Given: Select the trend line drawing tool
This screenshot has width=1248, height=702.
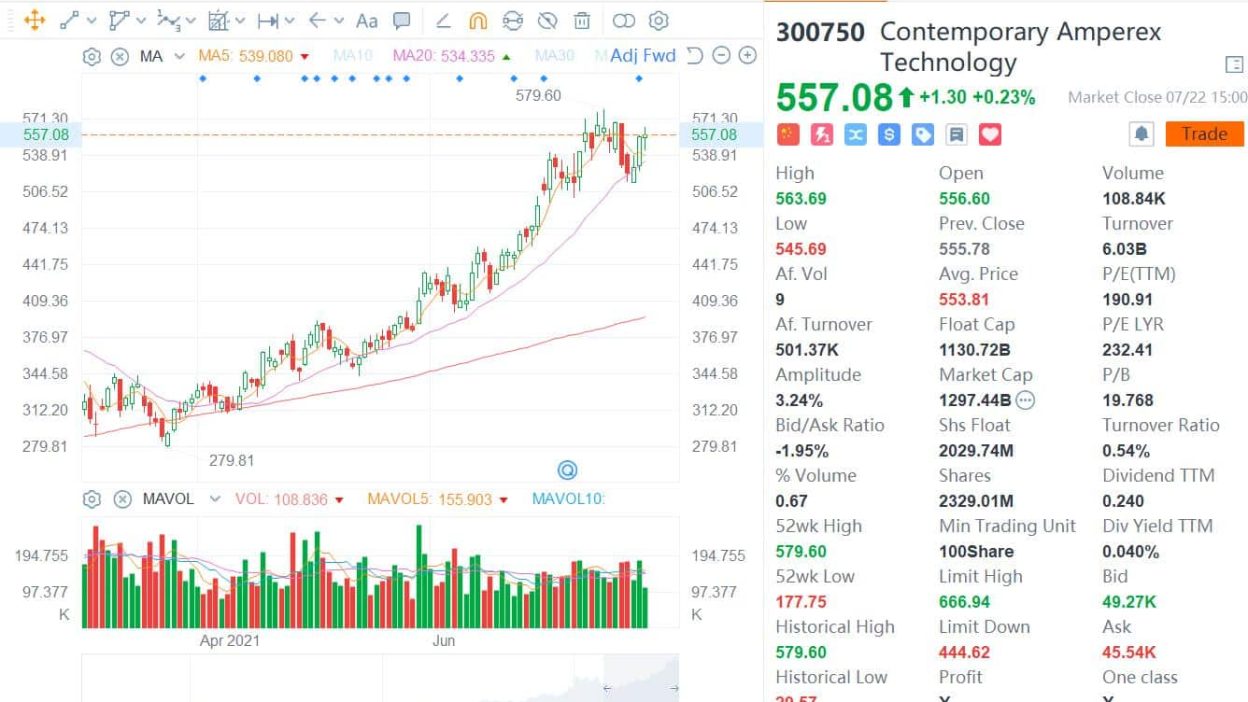Looking at the screenshot, I should [x=69, y=20].
